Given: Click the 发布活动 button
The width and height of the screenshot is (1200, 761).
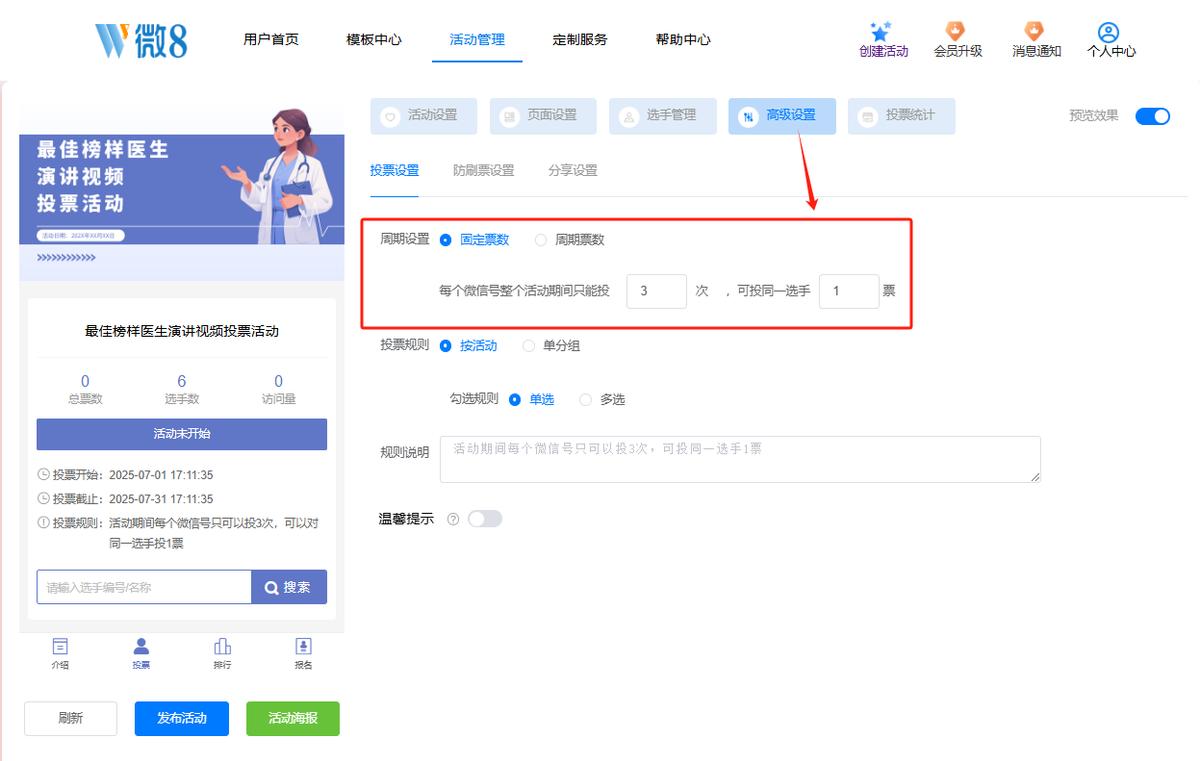Looking at the screenshot, I should tap(182, 718).
